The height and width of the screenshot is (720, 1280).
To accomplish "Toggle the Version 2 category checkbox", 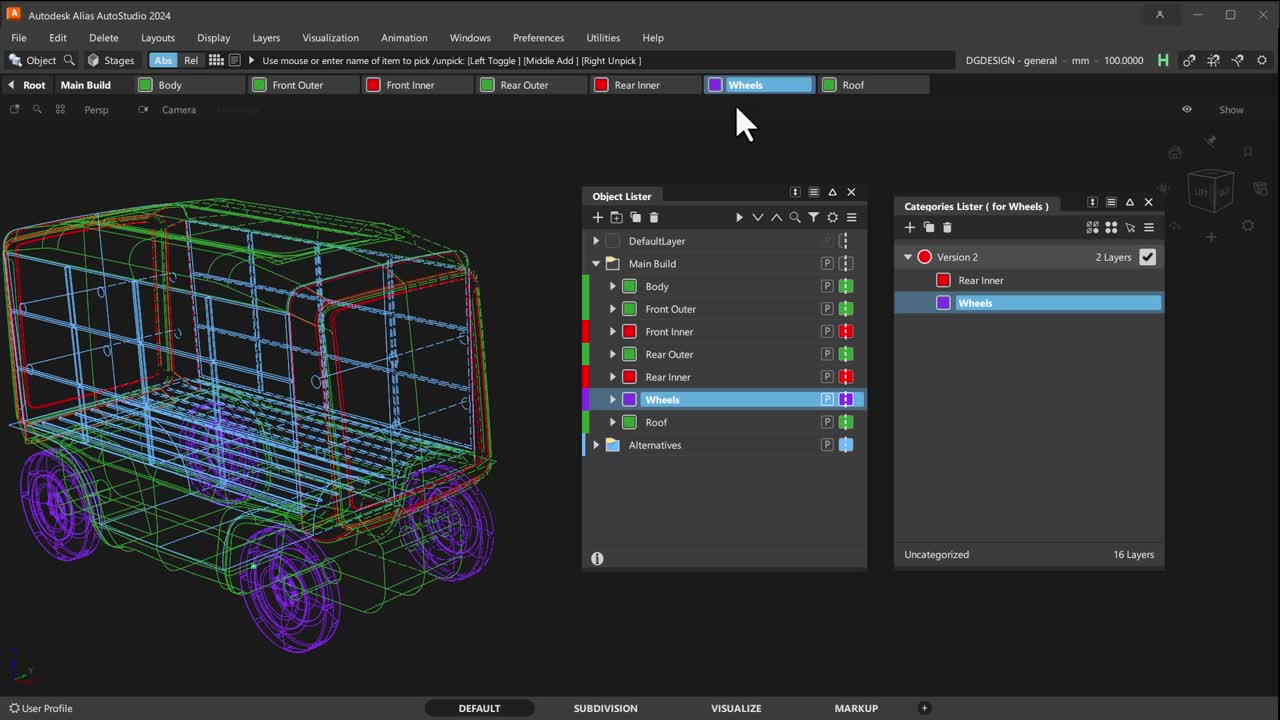I will click(x=1148, y=257).
